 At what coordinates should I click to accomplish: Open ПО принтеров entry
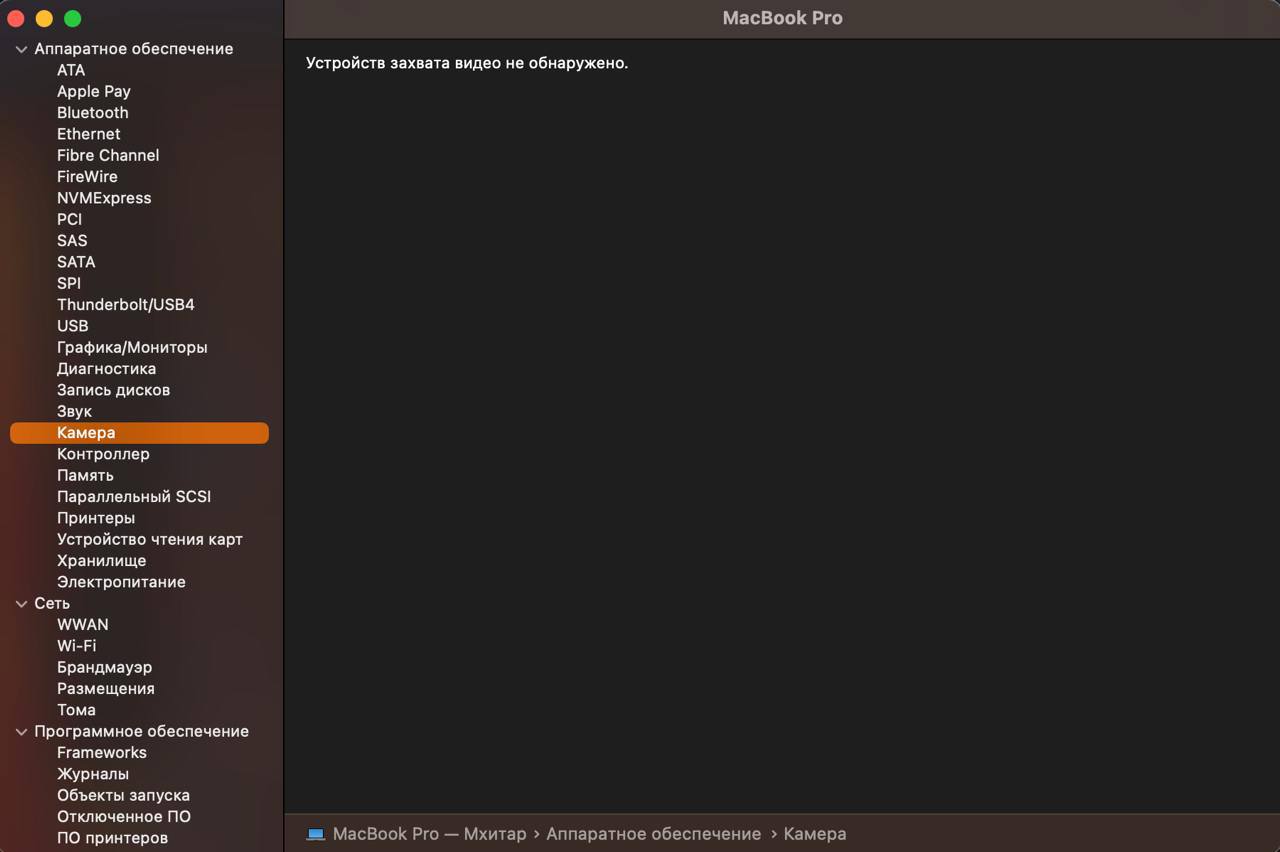click(x=112, y=838)
